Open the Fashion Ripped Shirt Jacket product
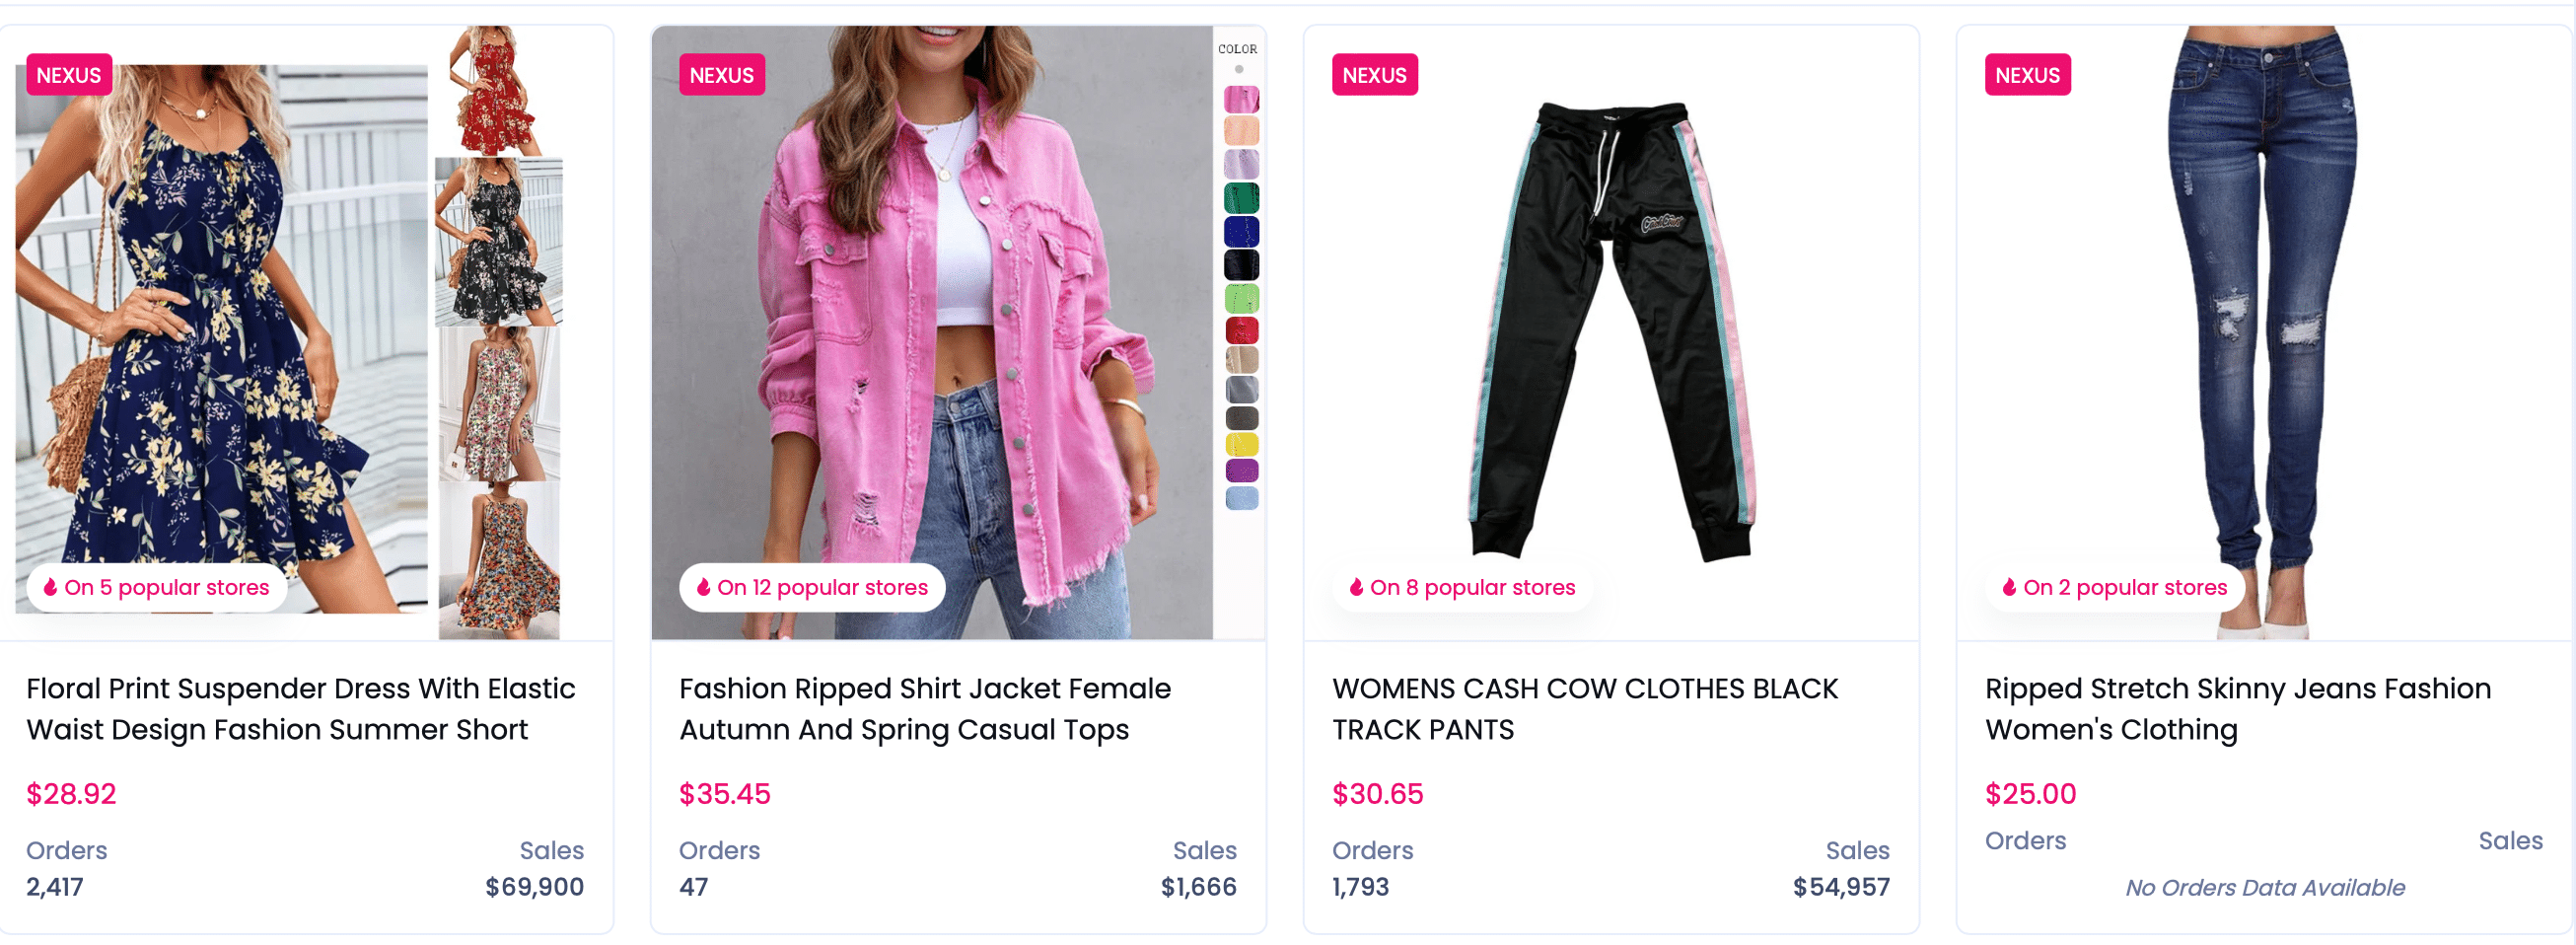2576x945 pixels. (x=925, y=709)
